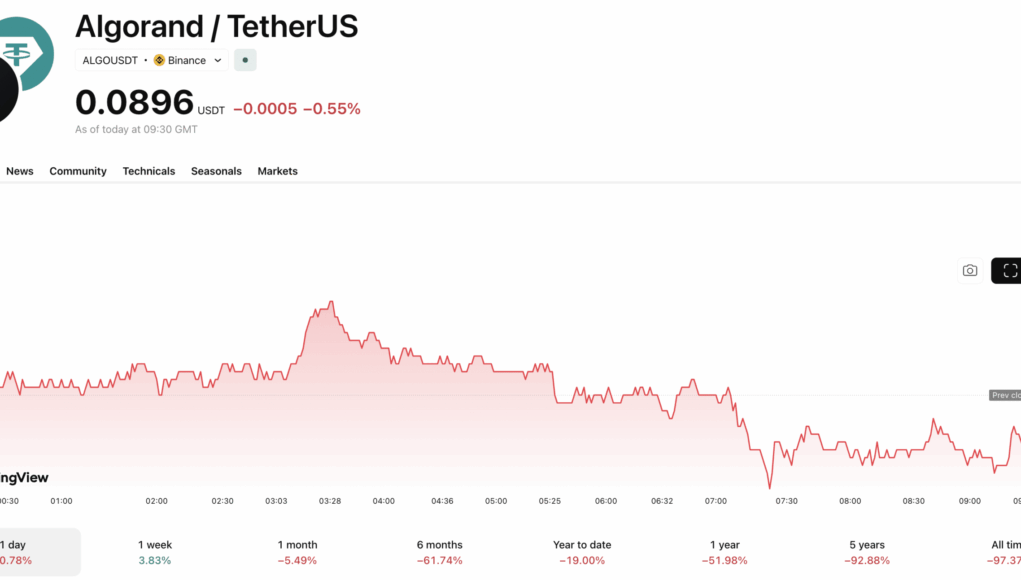This screenshot has width=1021, height=580.
Task: Go to the Technicals tab
Action: [x=149, y=171]
